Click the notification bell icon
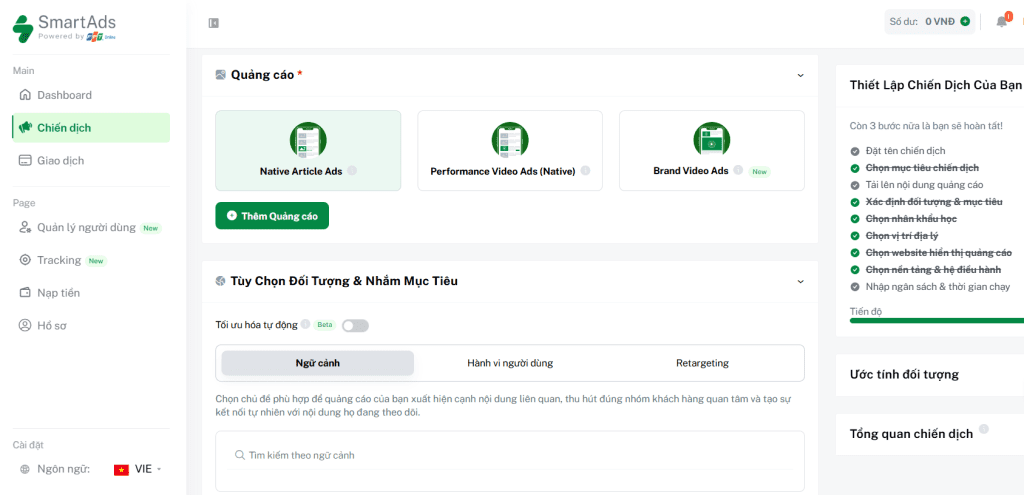Screen dimensions: 1024x495 coord(1001,21)
